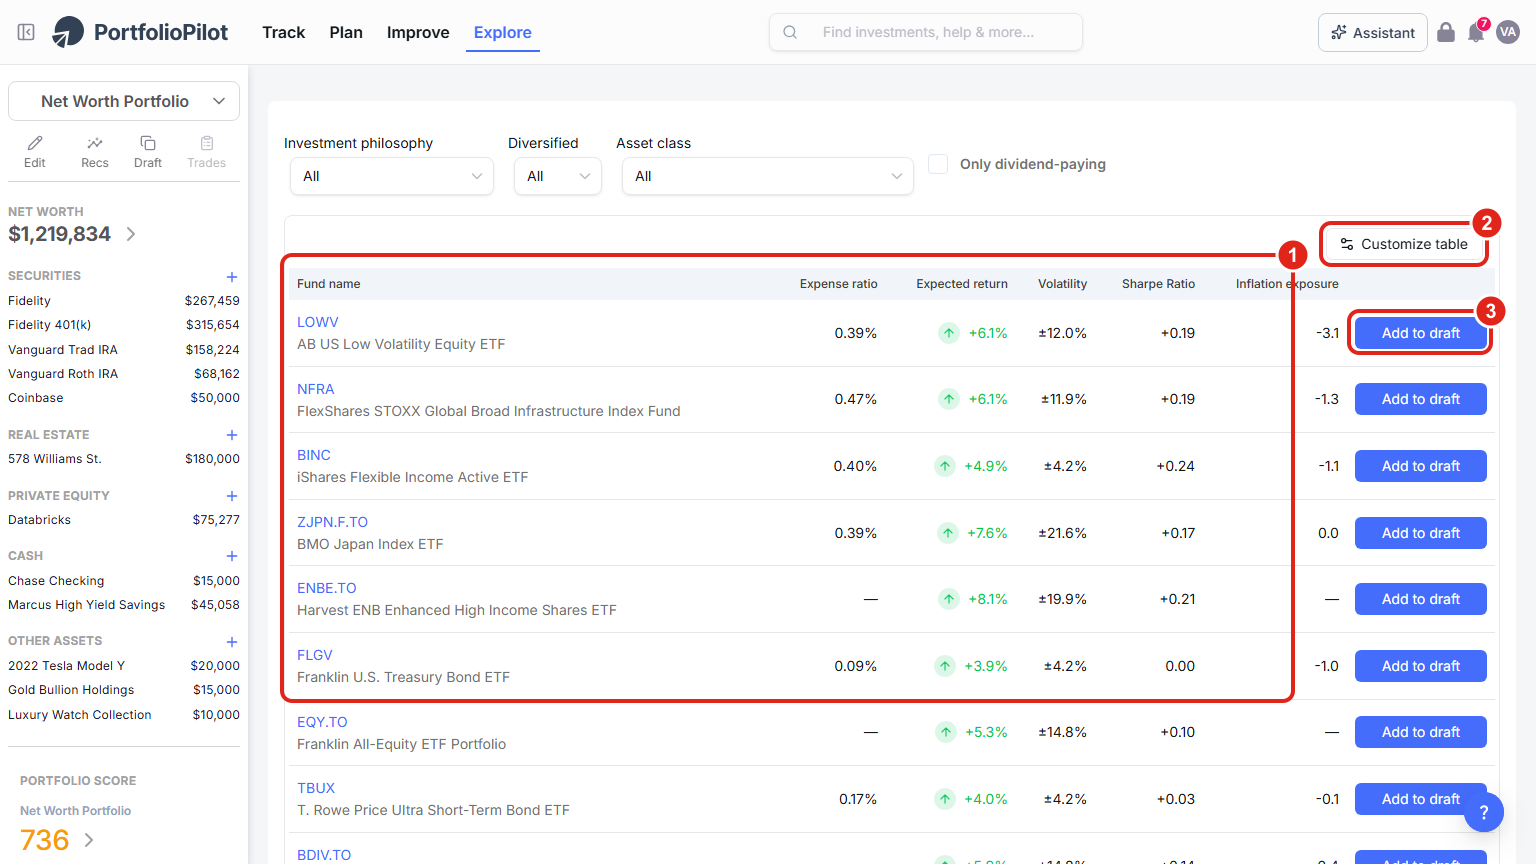Click the PortfolioPilot logo
1536x864 pixels.
pos(140,32)
